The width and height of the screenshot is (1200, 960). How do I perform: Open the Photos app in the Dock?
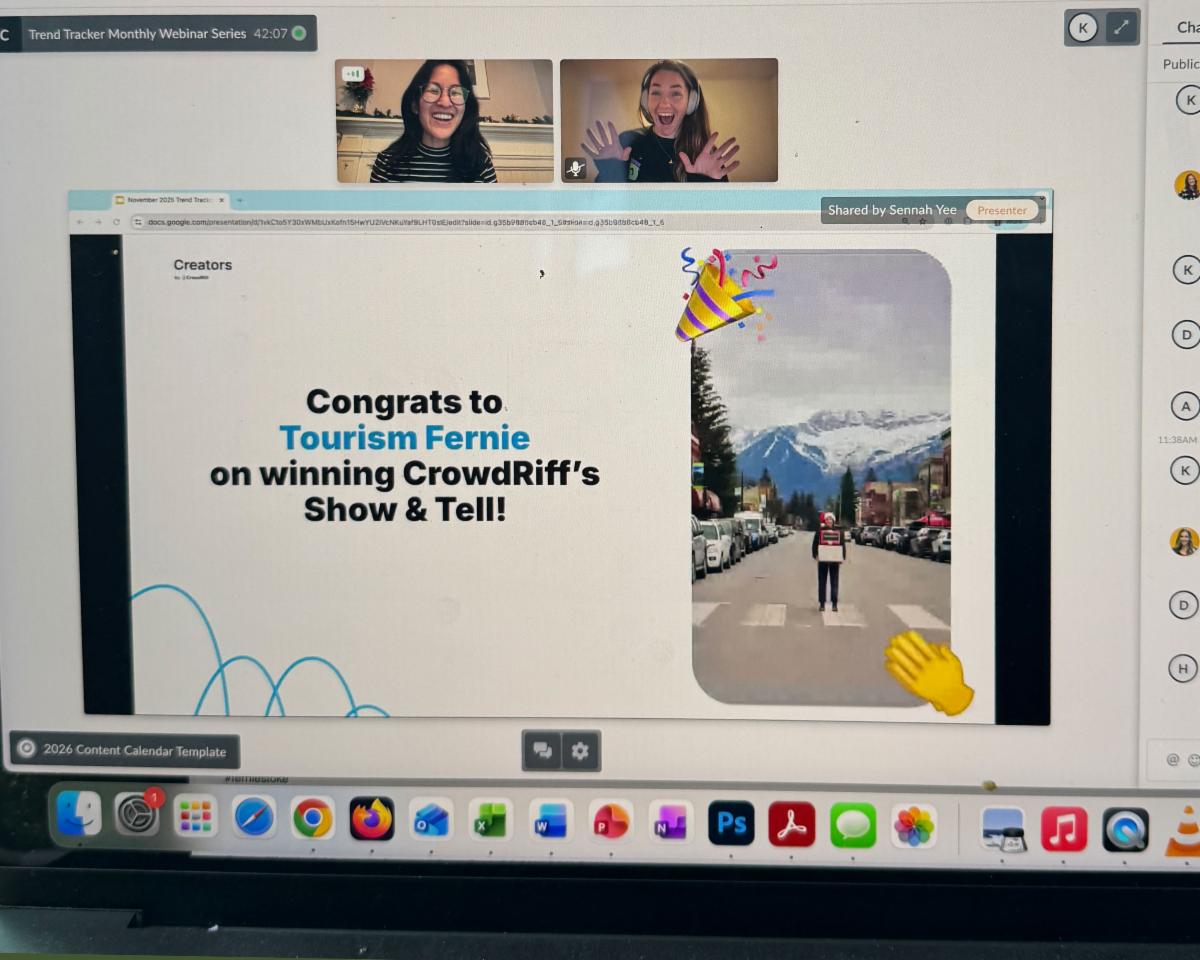click(x=914, y=827)
